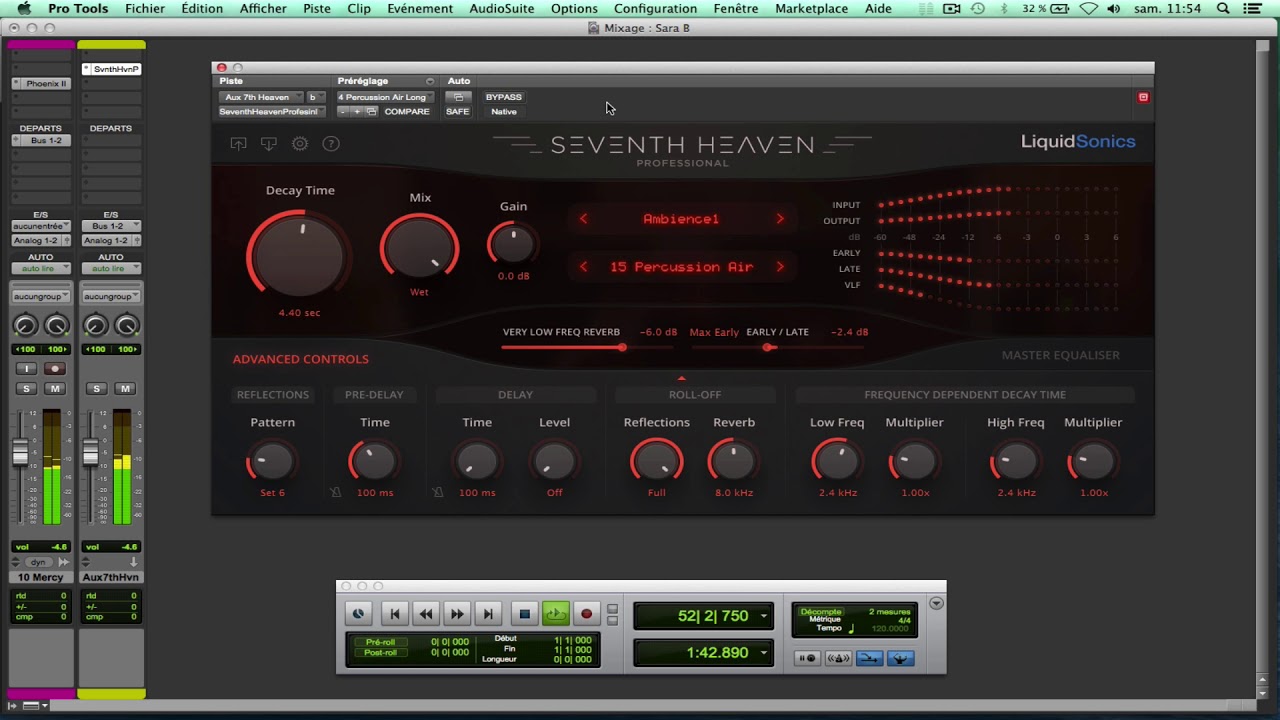The image size is (1280, 720).
Task: Go to preset after 15 Percussion Air
Action: click(780, 267)
